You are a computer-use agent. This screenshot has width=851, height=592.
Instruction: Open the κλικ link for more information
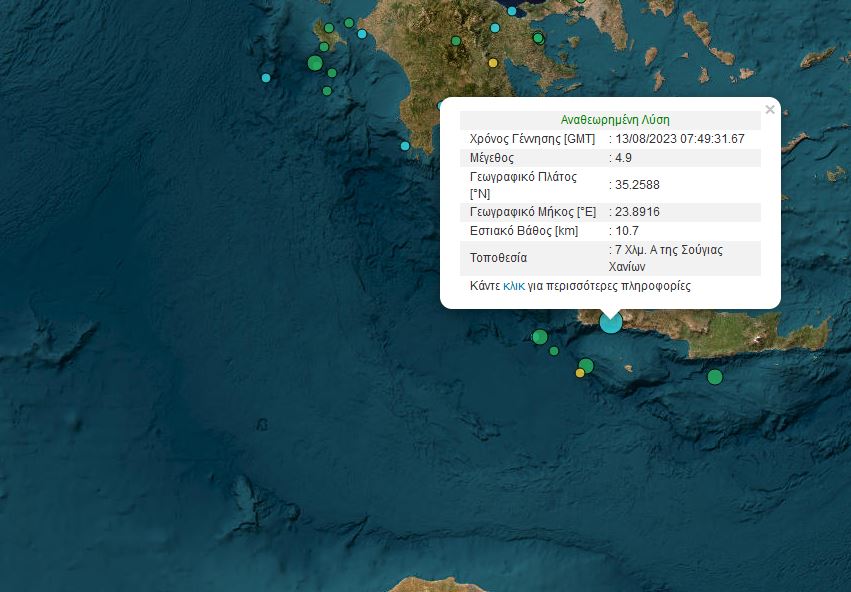coord(513,286)
